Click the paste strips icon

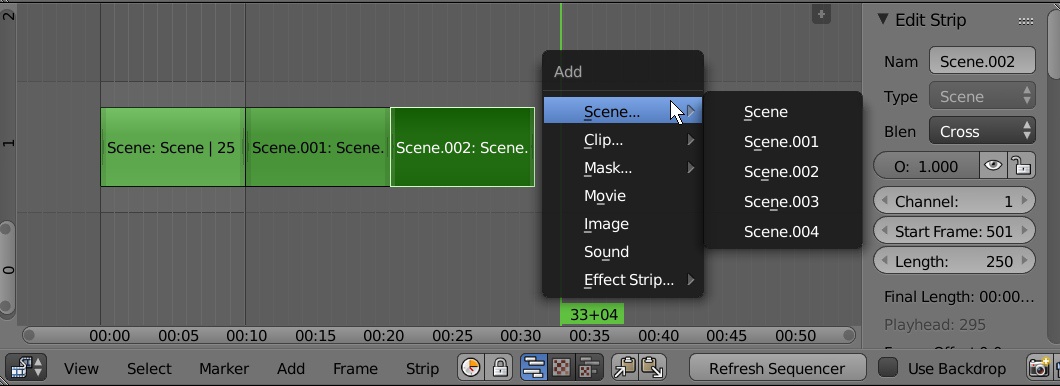pyautogui.click(x=653, y=368)
